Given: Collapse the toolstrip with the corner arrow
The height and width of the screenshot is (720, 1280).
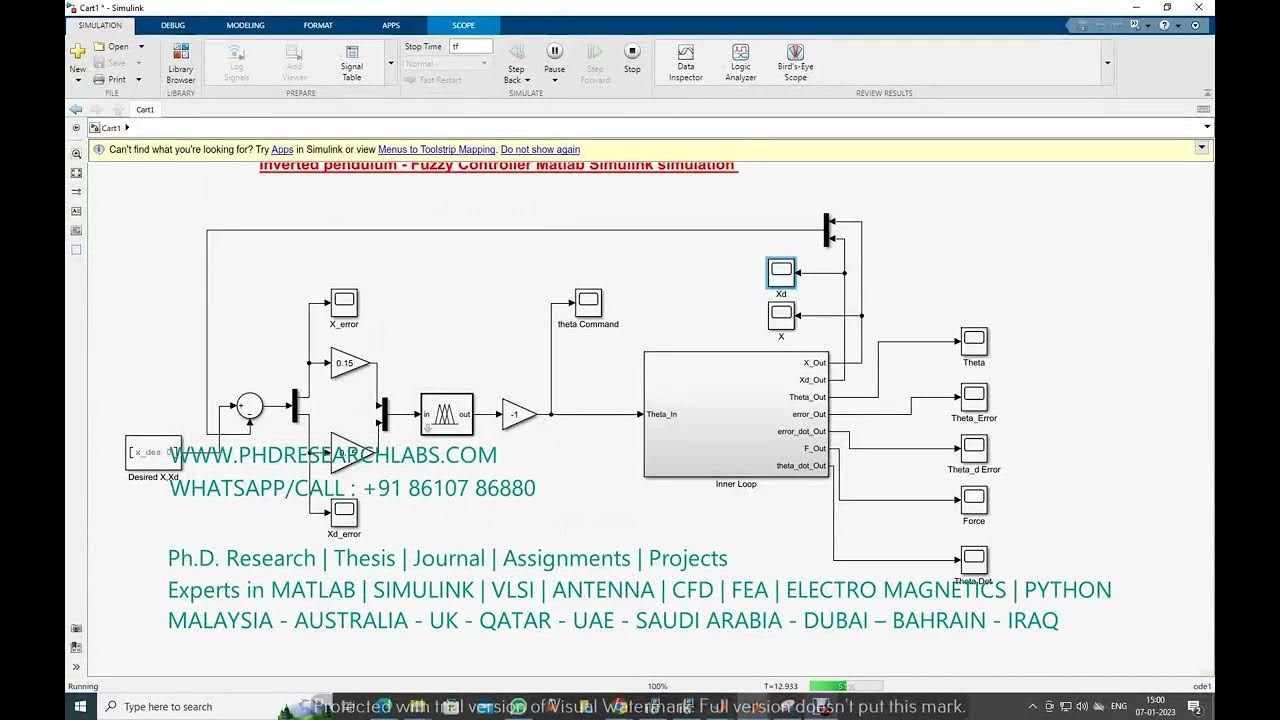Looking at the screenshot, I should 1207,93.
